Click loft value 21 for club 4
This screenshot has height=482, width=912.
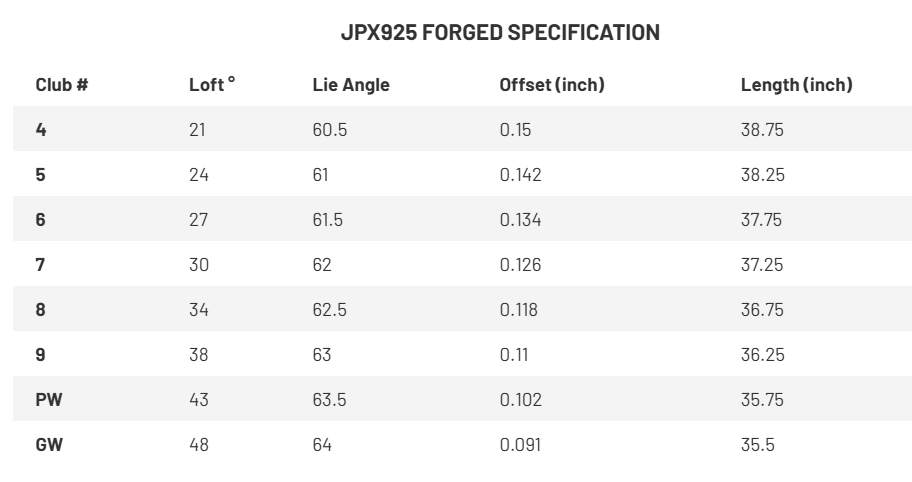tap(197, 130)
